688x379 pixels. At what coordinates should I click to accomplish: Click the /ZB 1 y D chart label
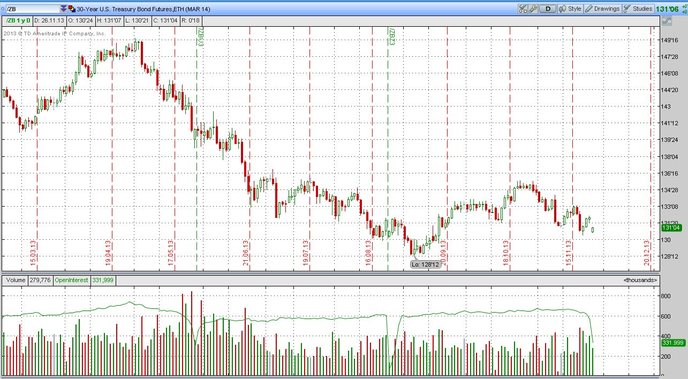(18, 21)
